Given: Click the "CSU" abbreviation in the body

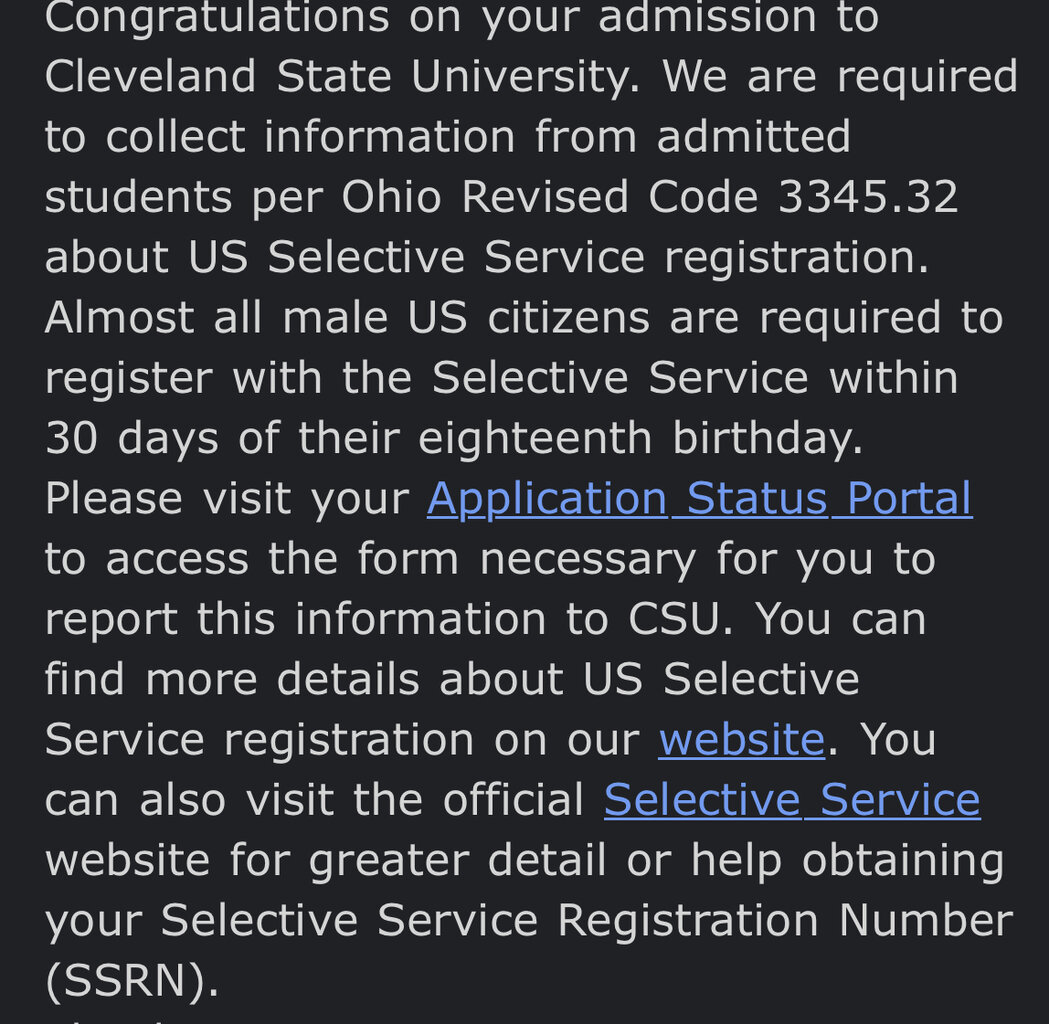Looking at the screenshot, I should [674, 619].
